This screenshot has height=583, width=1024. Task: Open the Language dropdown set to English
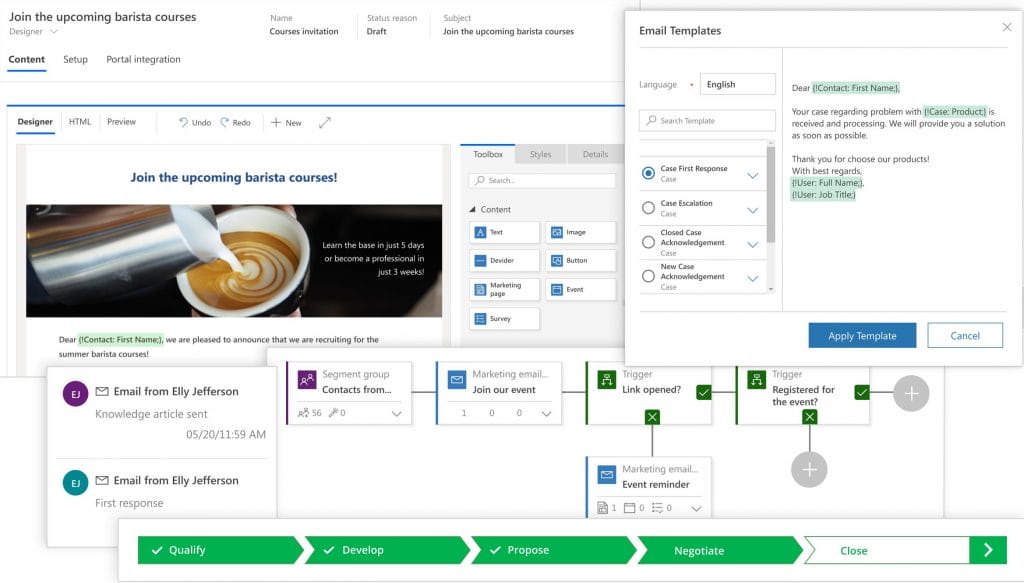tap(738, 84)
